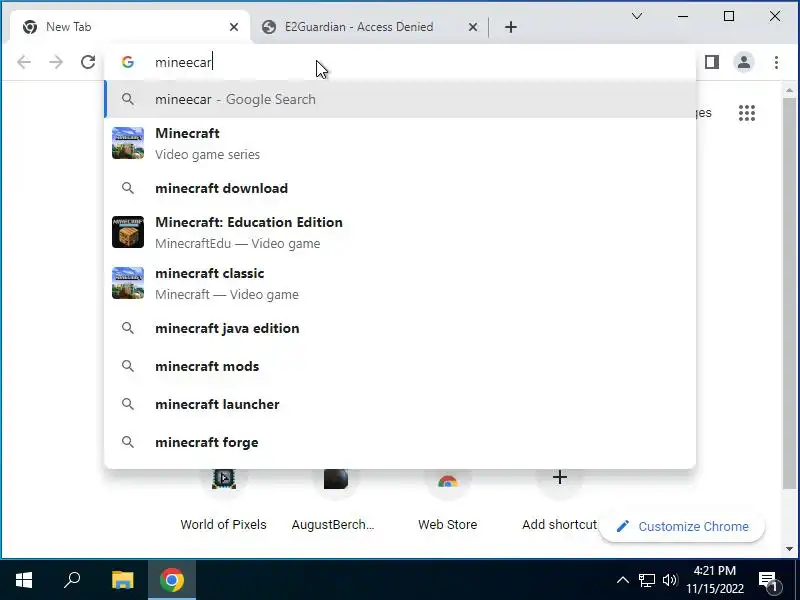Click search icon beside minecraft download

(128, 188)
